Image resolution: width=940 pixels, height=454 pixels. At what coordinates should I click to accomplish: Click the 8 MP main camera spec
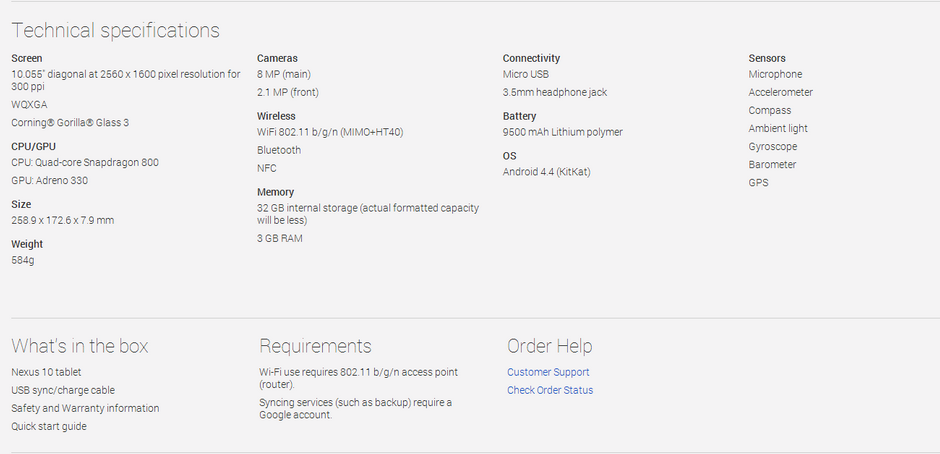pyautogui.click(x=284, y=74)
